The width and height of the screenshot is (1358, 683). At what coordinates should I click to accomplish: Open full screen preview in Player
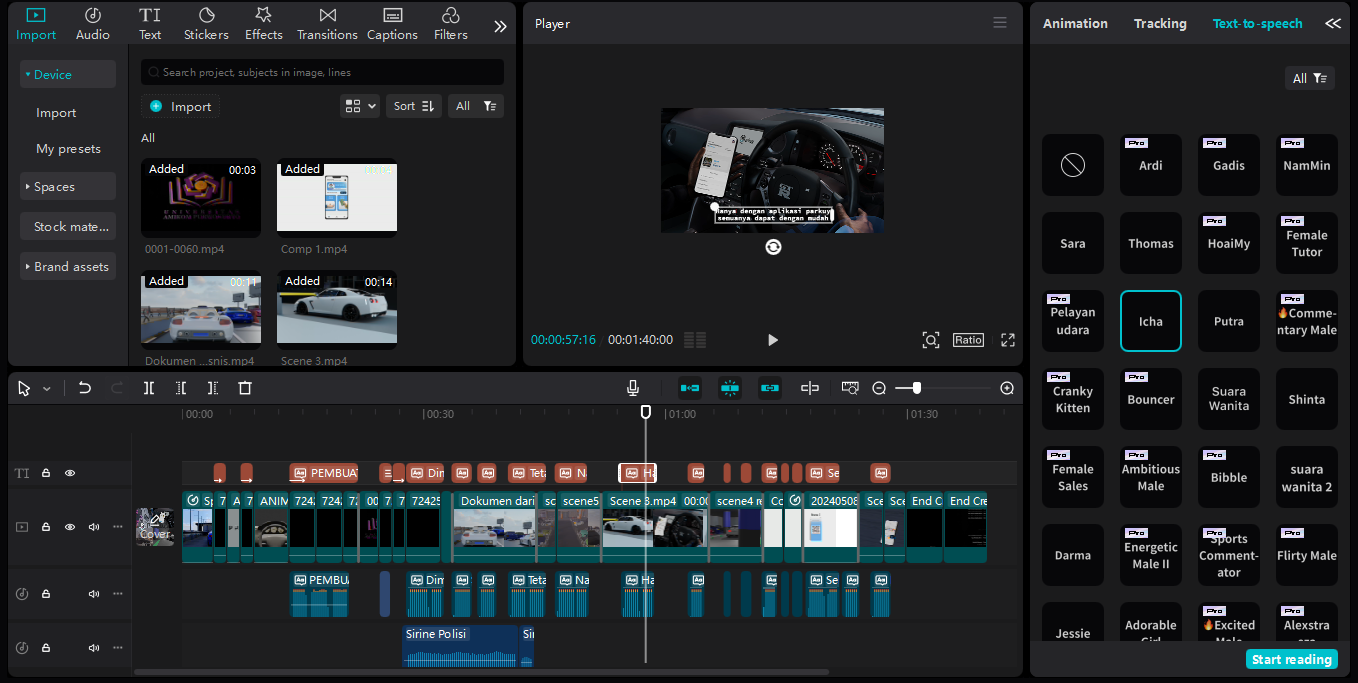(x=1008, y=340)
